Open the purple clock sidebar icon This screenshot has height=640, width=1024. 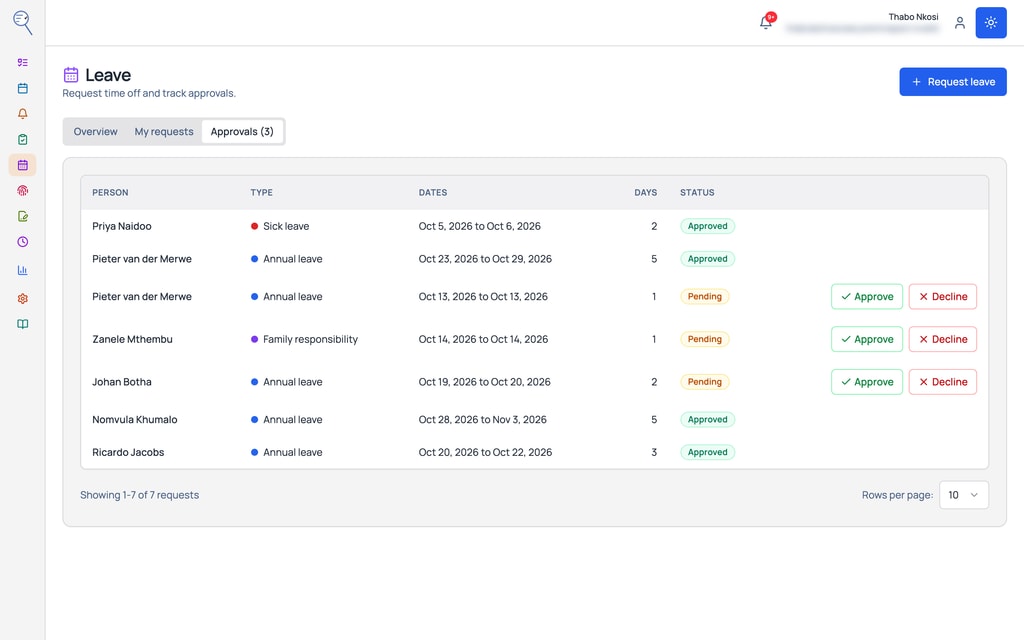click(x=22, y=242)
